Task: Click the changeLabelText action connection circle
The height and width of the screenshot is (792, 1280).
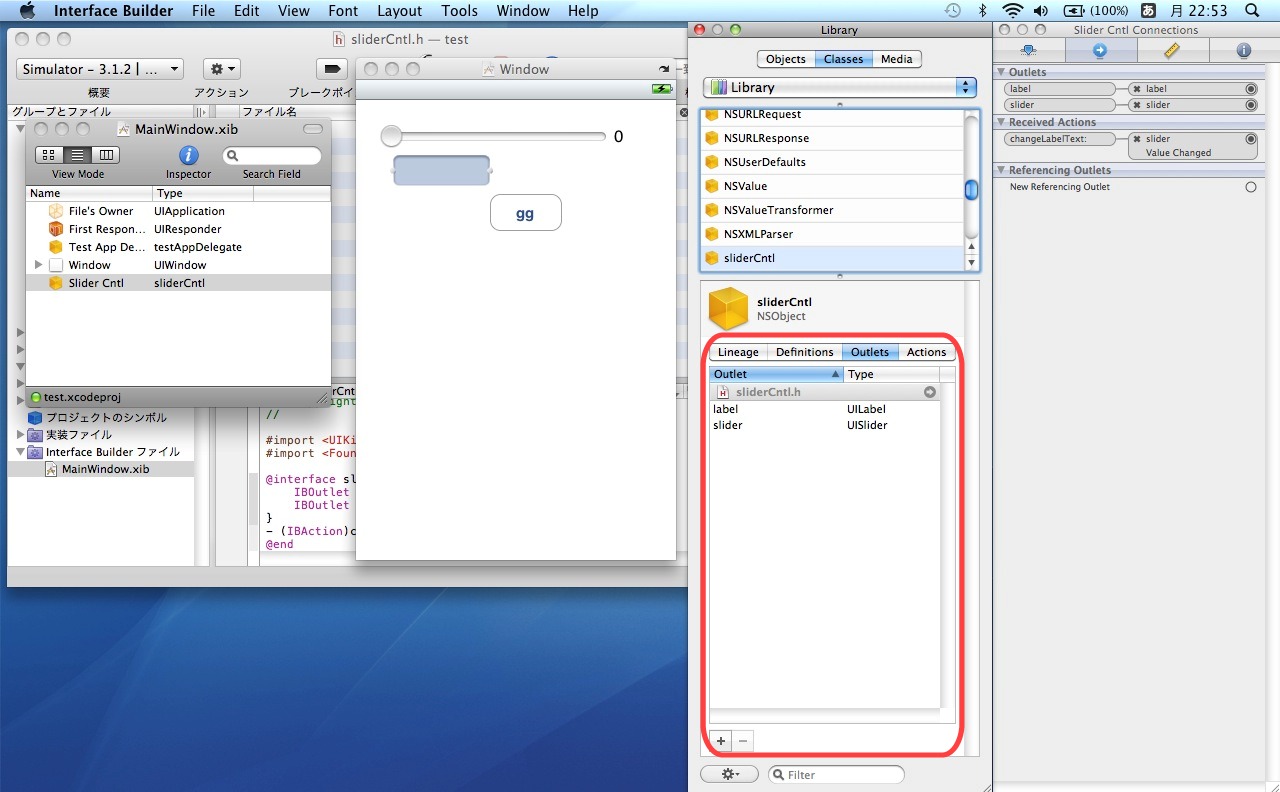Action: (1251, 139)
